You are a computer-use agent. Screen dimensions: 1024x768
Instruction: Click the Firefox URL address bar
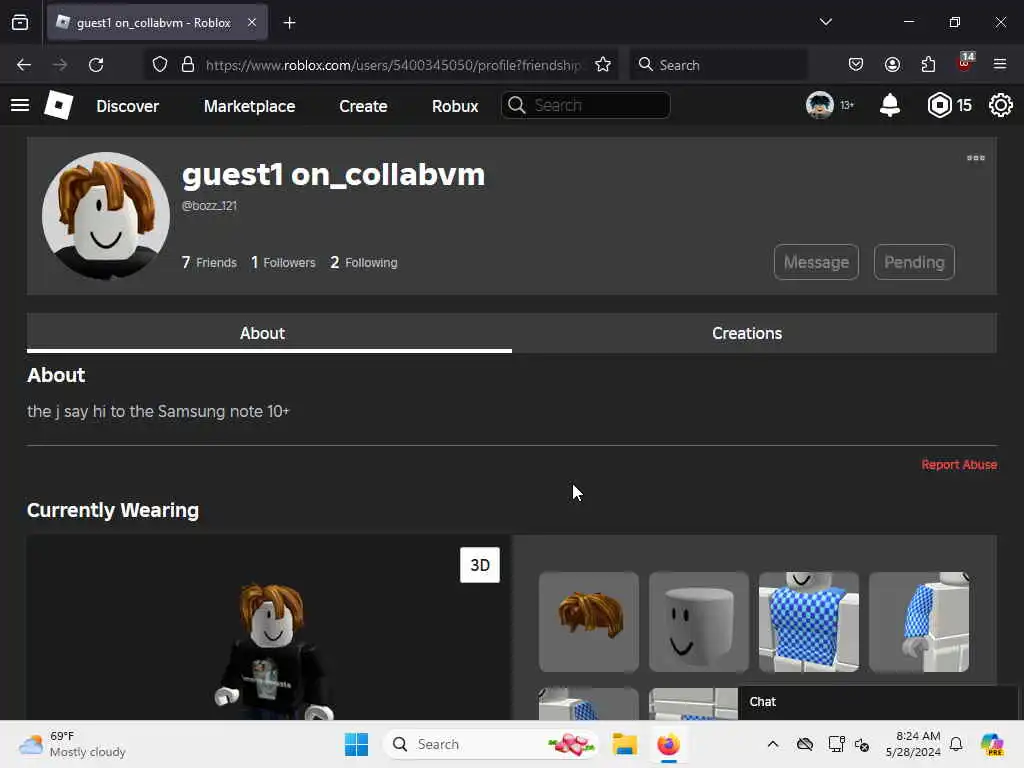click(392, 65)
